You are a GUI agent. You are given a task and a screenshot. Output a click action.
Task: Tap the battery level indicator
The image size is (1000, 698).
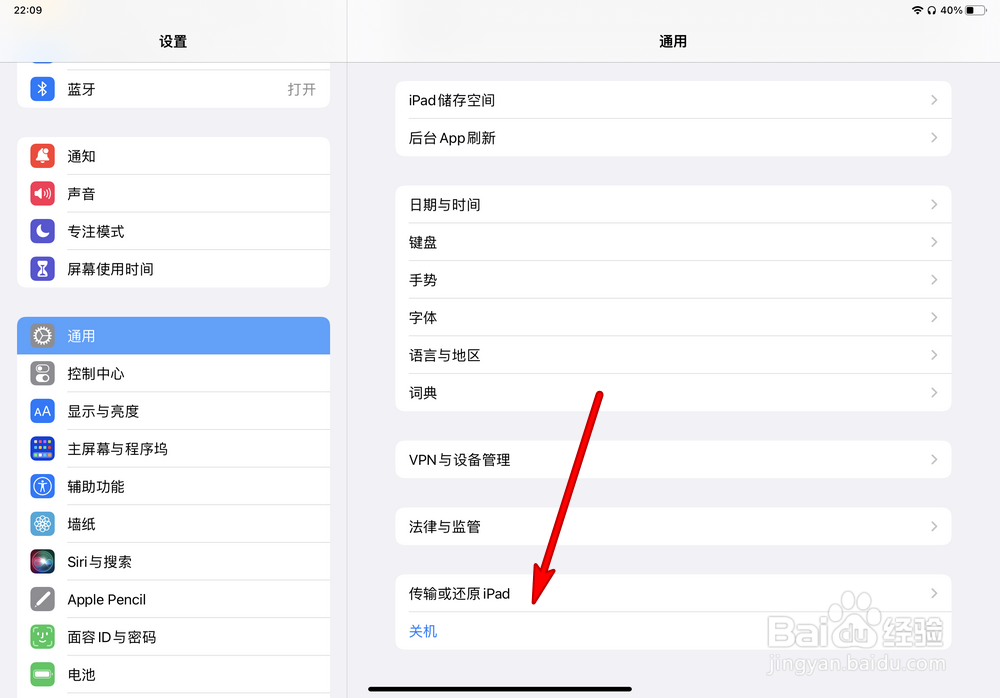976,10
